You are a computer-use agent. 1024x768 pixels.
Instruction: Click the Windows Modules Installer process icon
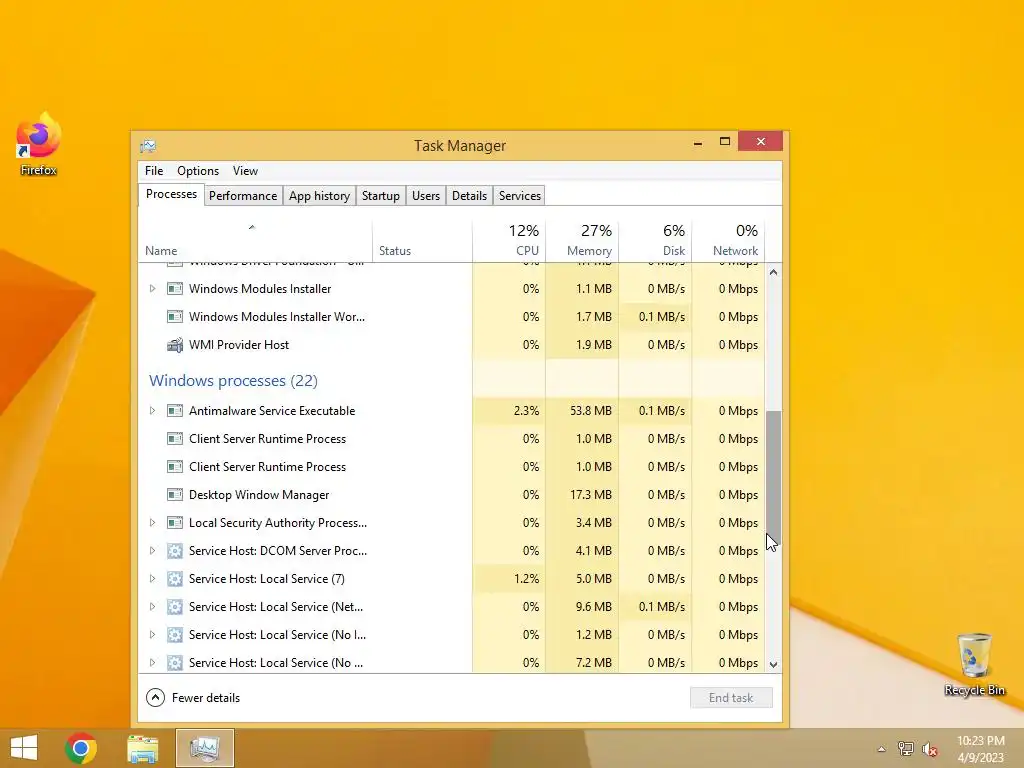pos(174,289)
